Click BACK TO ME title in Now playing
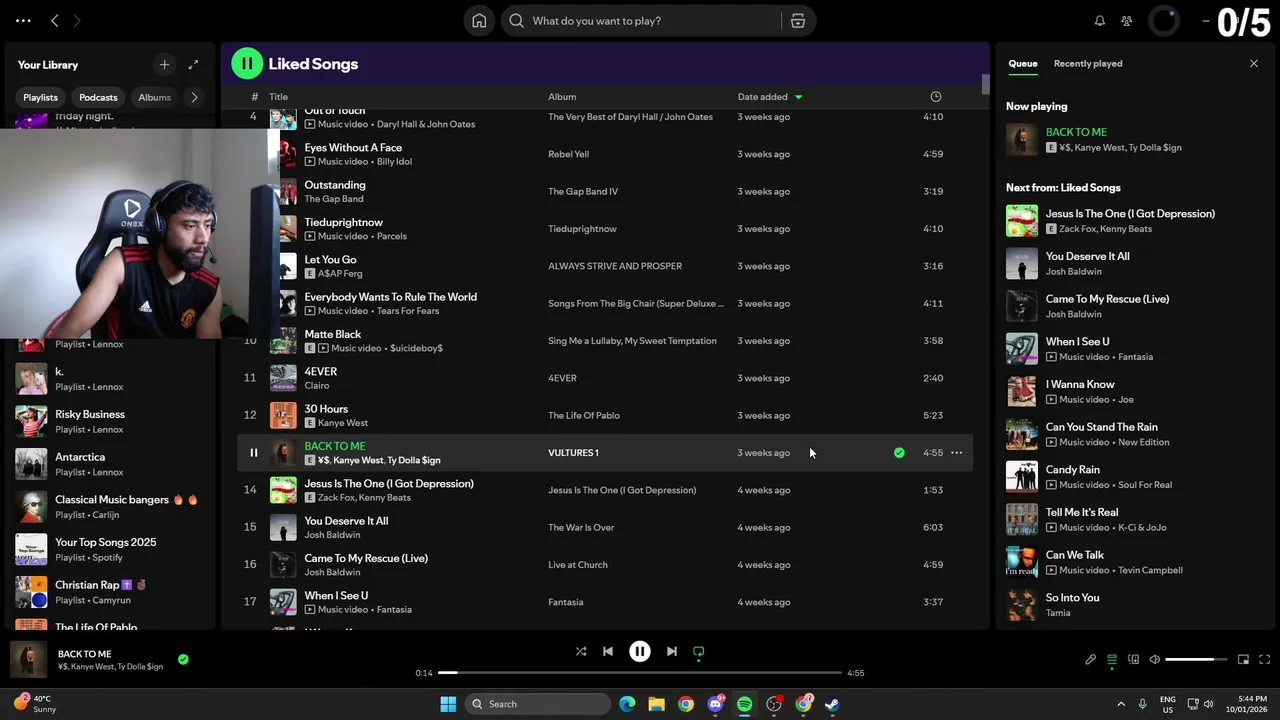This screenshot has width=1280, height=720. [x=1076, y=132]
